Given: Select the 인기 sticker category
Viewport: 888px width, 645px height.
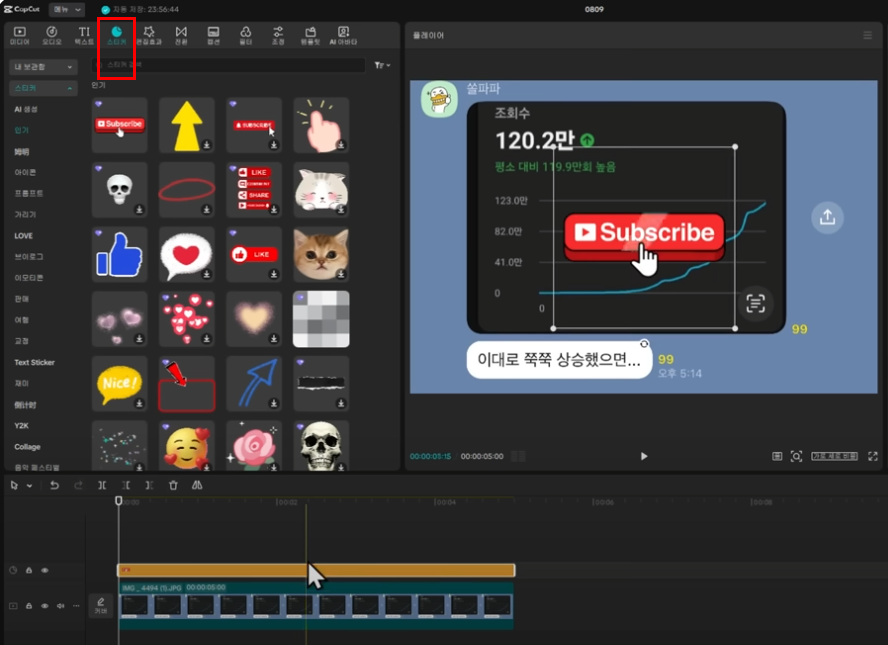Looking at the screenshot, I should [x=22, y=130].
